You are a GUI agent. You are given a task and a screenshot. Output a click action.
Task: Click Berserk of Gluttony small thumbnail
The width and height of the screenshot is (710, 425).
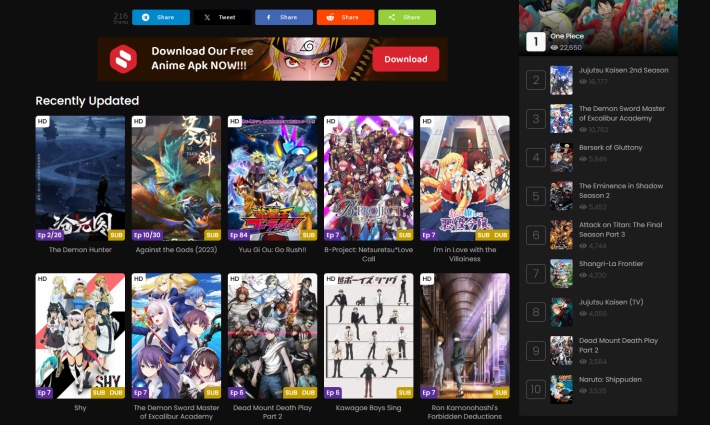click(561, 158)
